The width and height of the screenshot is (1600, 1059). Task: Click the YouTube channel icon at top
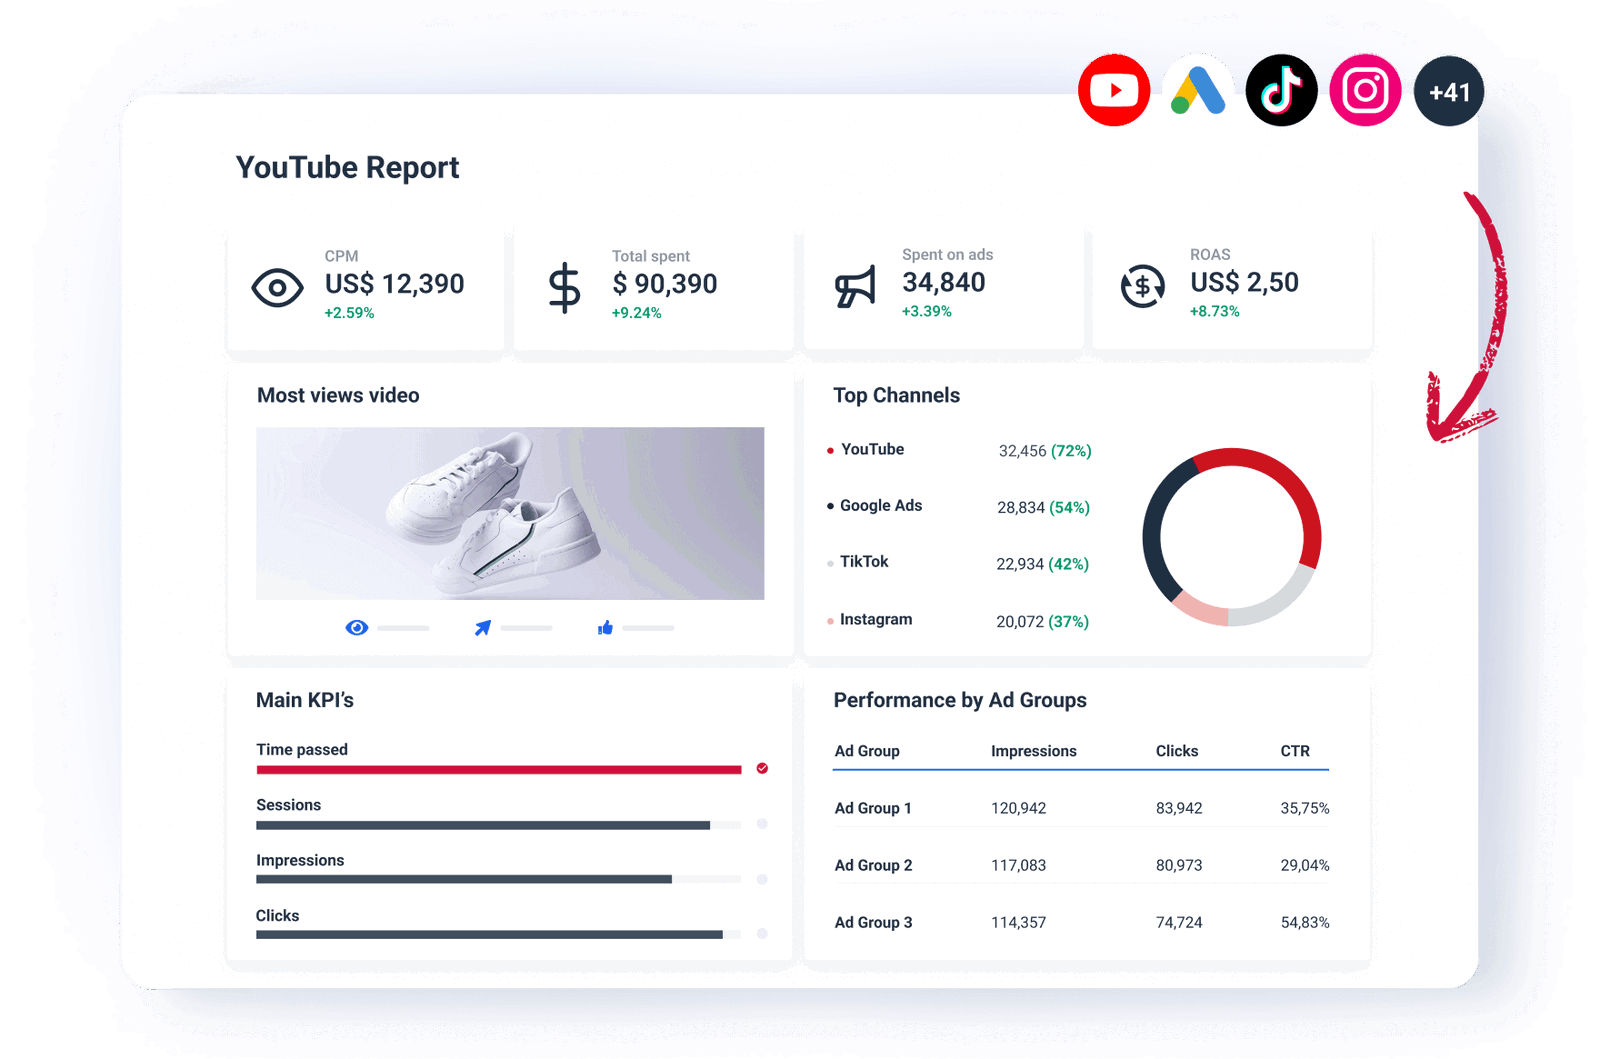coord(1115,90)
